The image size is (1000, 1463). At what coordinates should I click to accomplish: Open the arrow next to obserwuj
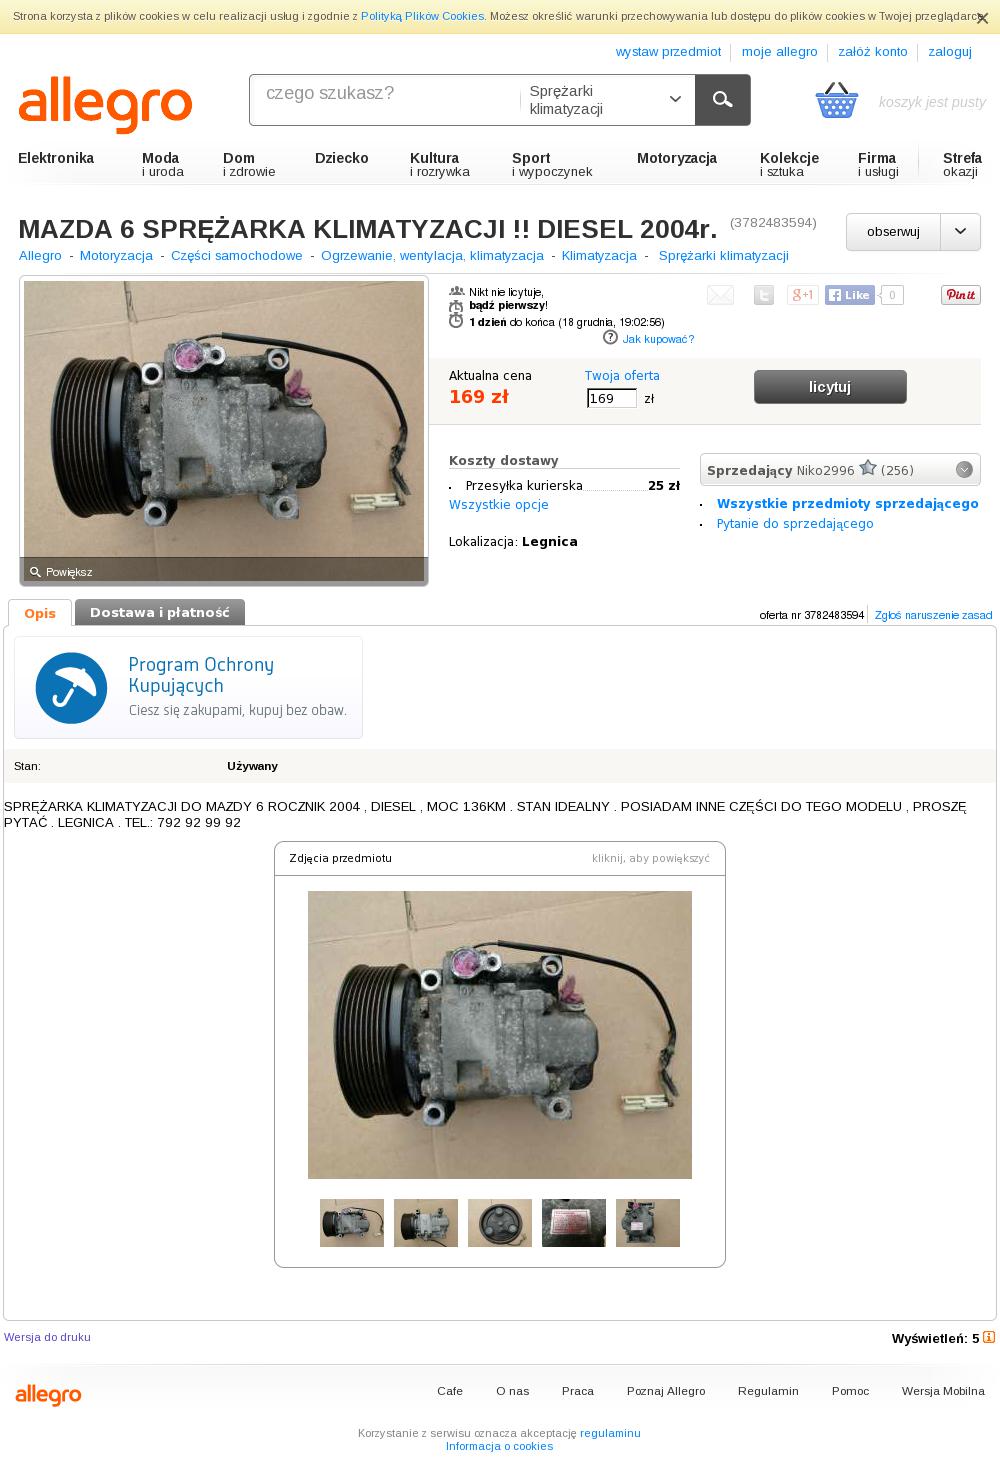click(x=960, y=231)
